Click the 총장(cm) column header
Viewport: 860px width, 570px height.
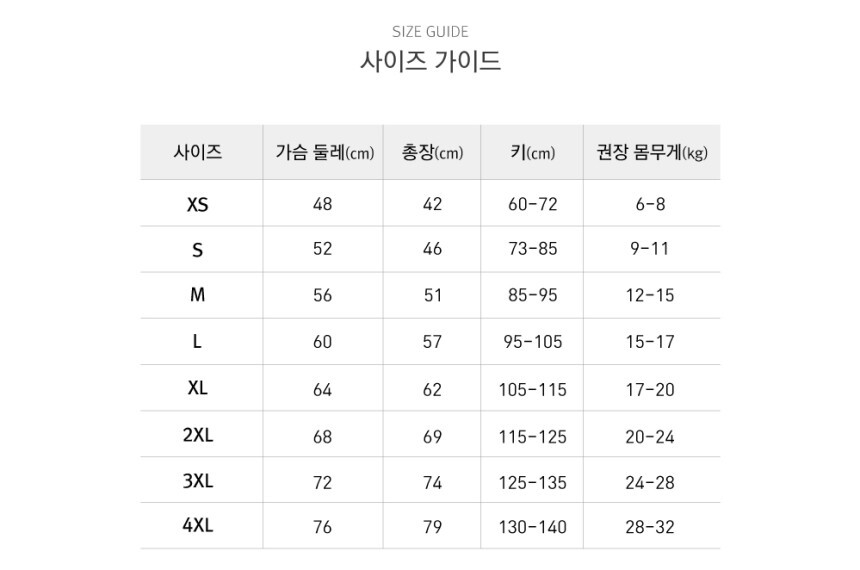432,153
